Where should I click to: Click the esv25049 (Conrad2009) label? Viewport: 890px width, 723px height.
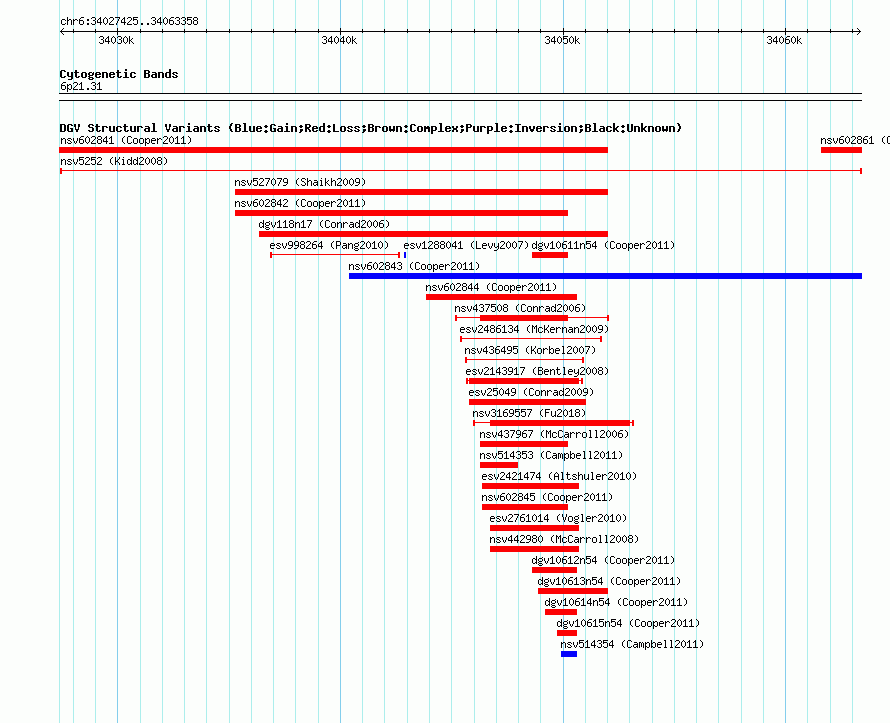[531, 392]
